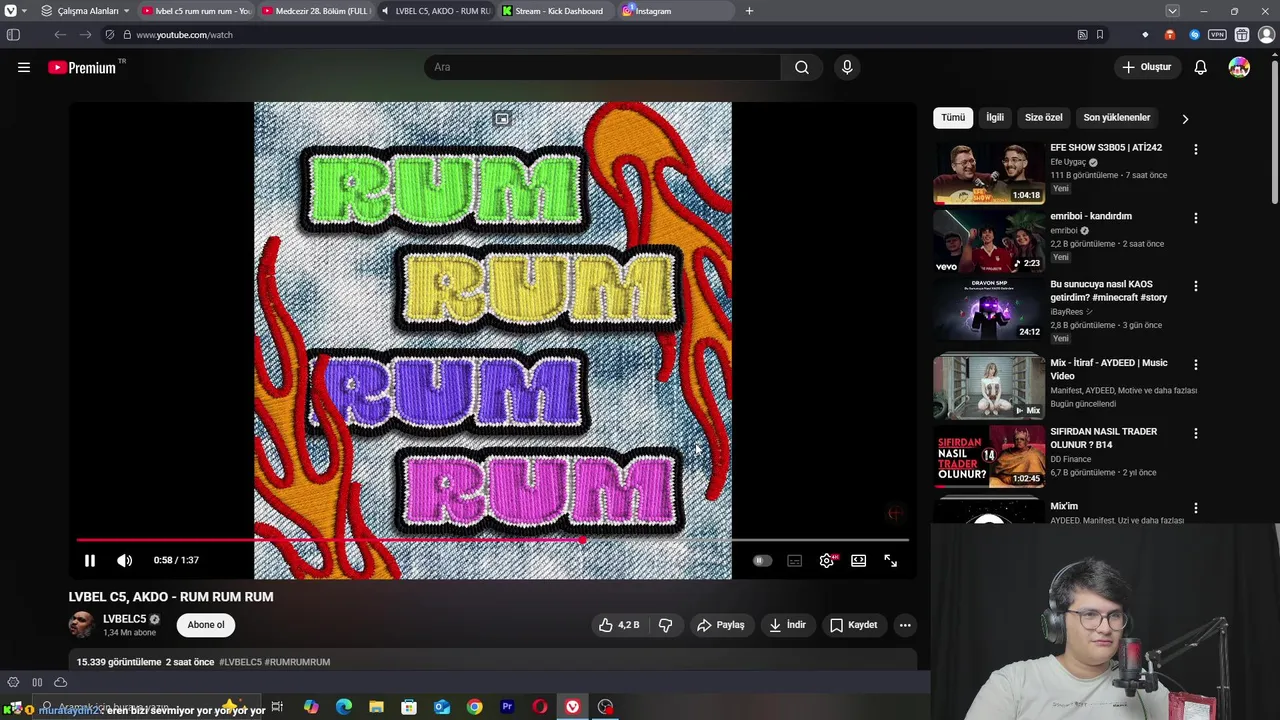Switch to theater mode
Viewport: 1280px width, 720px height.
[x=858, y=561]
